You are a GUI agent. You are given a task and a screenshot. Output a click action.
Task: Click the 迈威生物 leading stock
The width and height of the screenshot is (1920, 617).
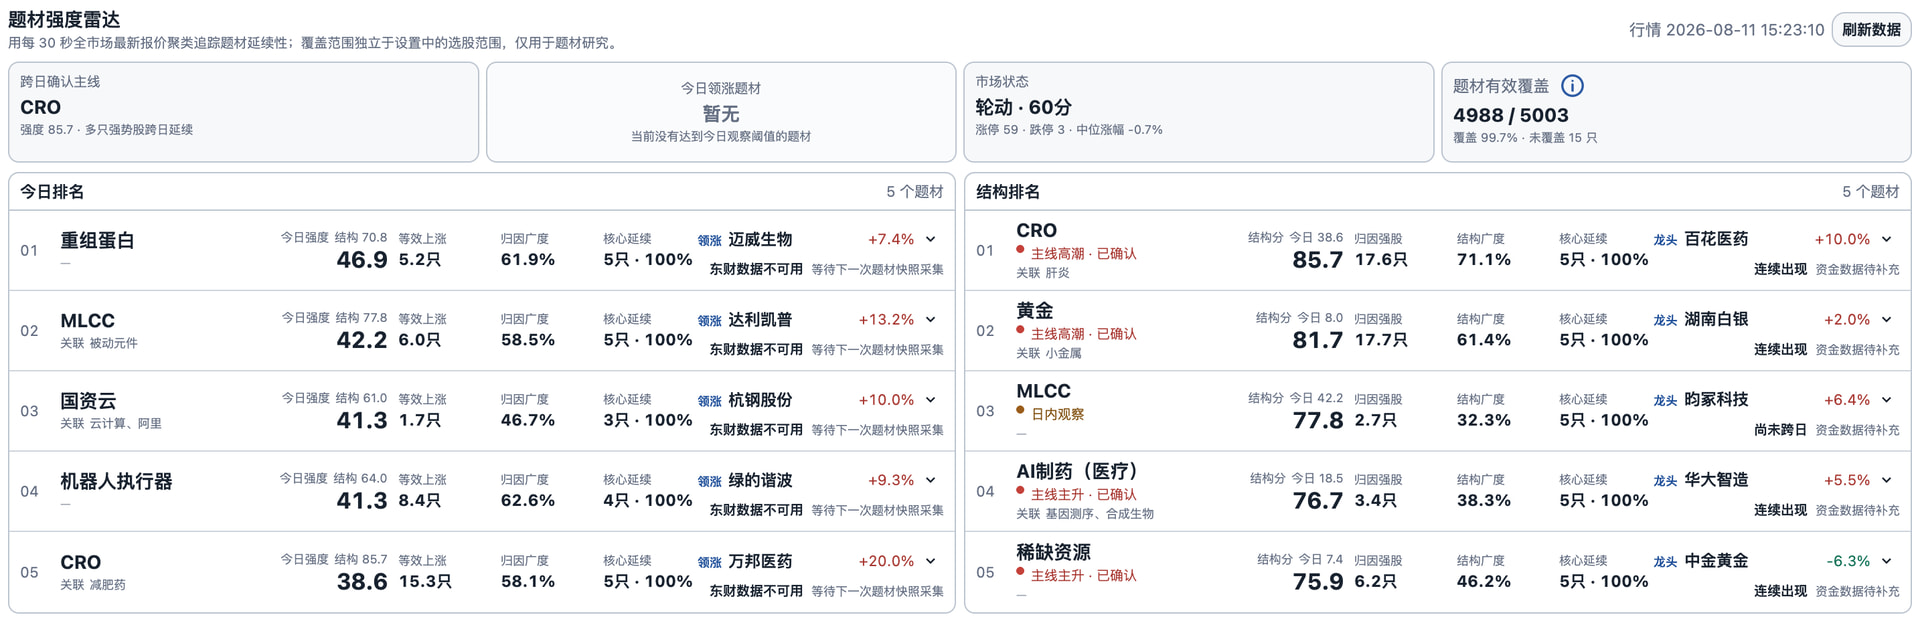(760, 239)
